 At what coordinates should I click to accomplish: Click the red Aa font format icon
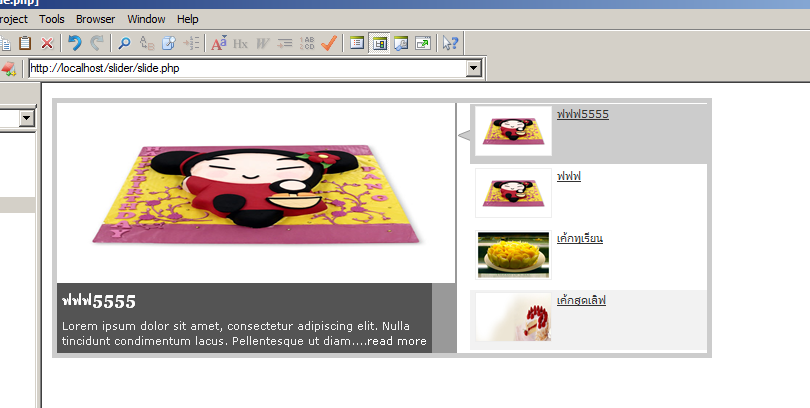(x=219, y=43)
